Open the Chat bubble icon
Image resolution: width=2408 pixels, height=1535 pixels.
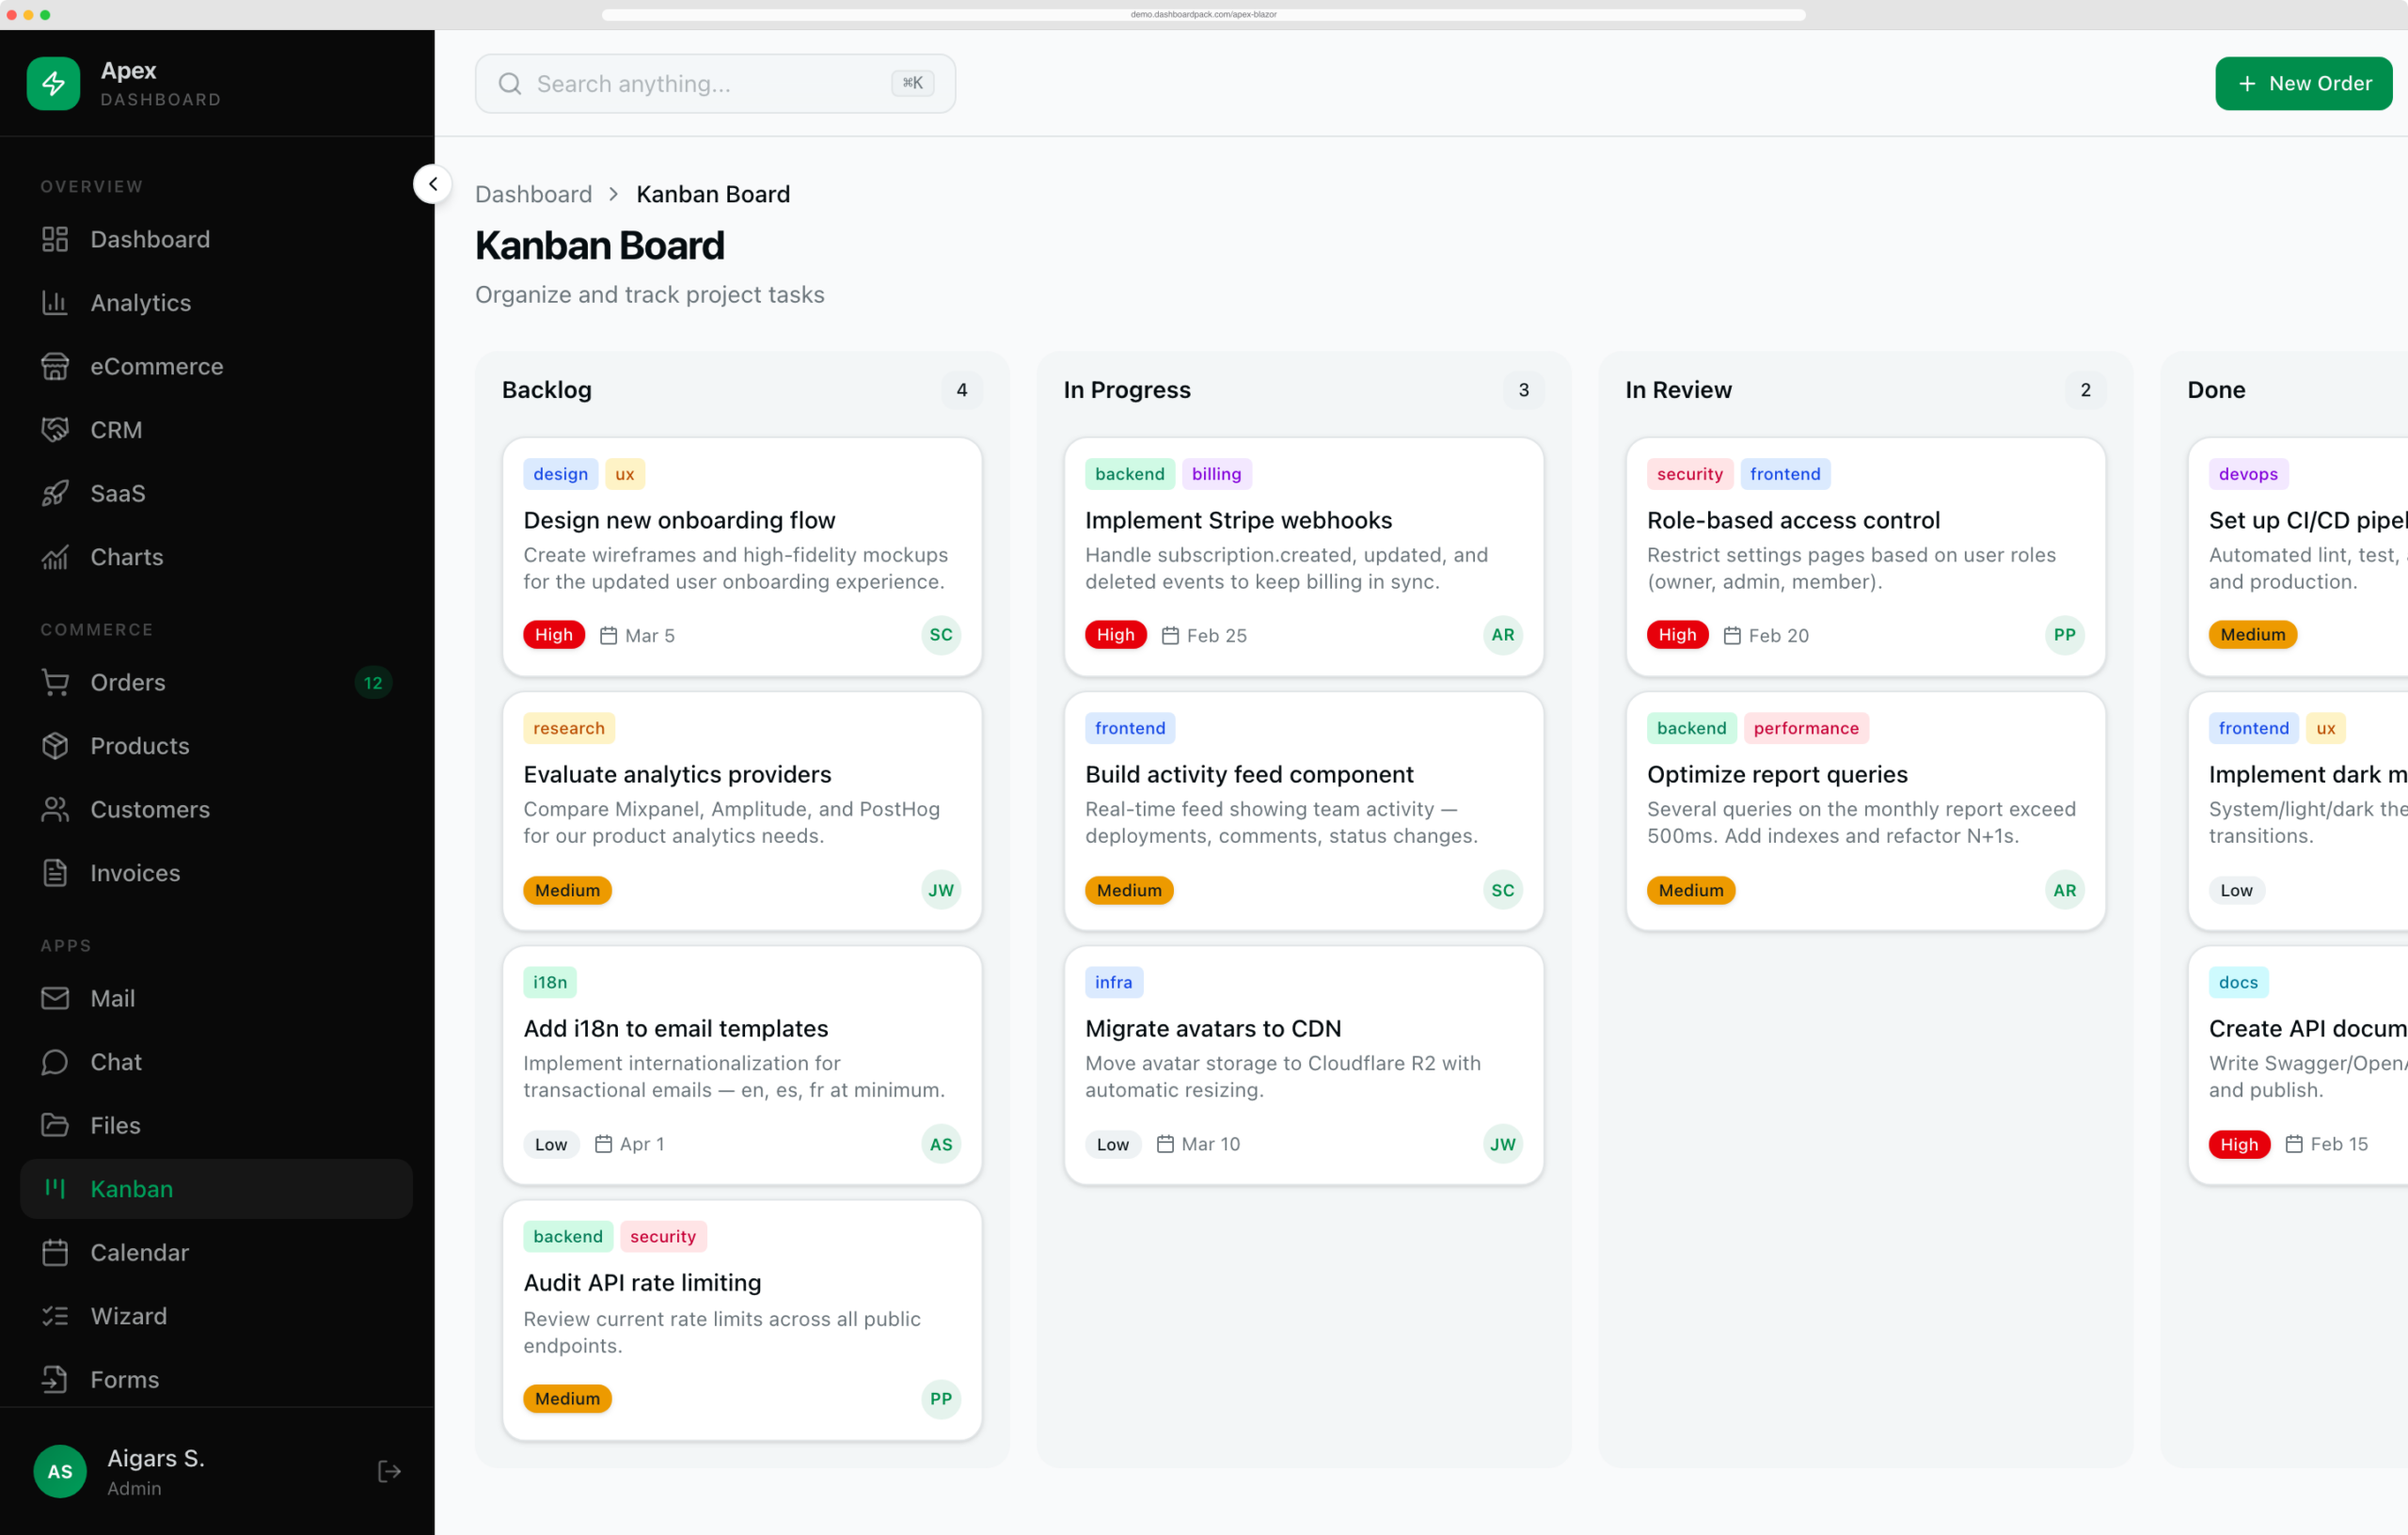[55, 1061]
